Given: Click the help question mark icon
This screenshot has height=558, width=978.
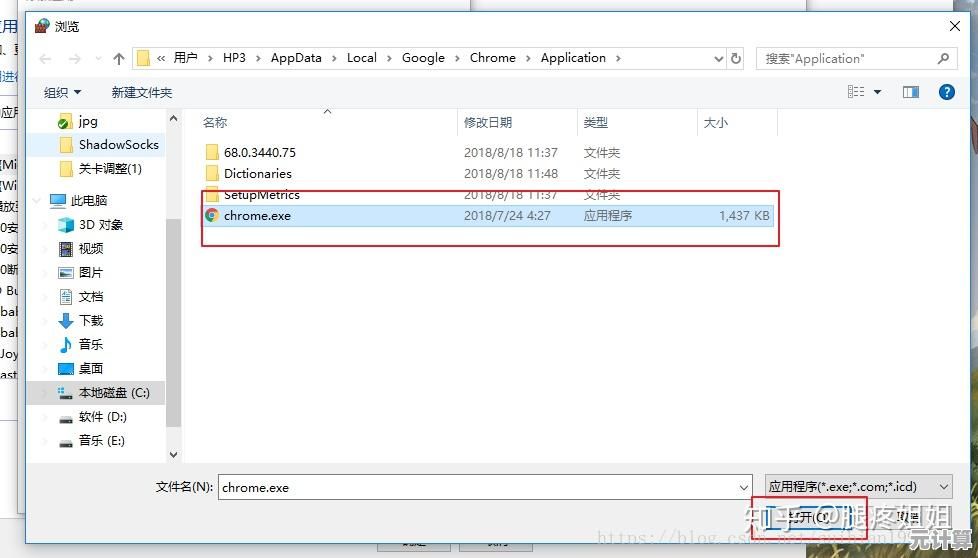Looking at the screenshot, I should [946, 92].
